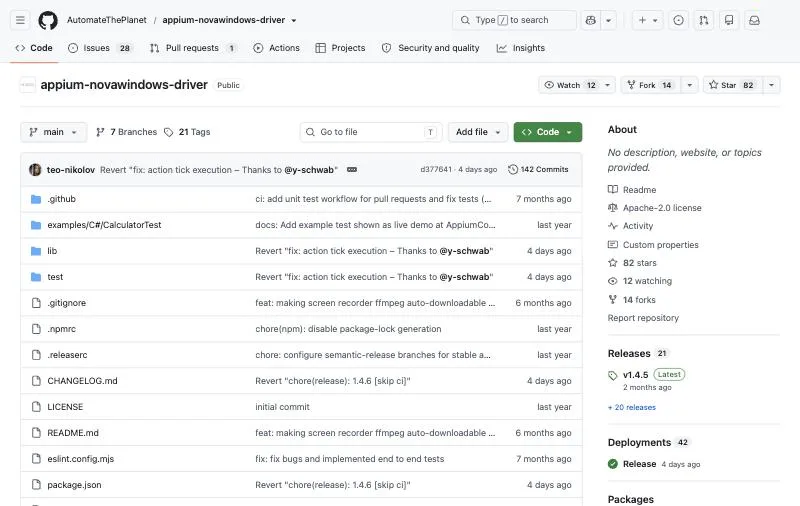
Task: Open the + 20 releases link
Action: point(632,408)
